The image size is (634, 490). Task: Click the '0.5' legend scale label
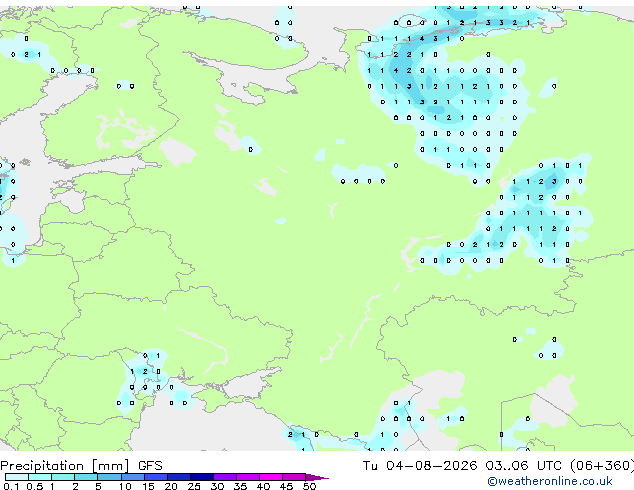pyautogui.click(x=34, y=486)
